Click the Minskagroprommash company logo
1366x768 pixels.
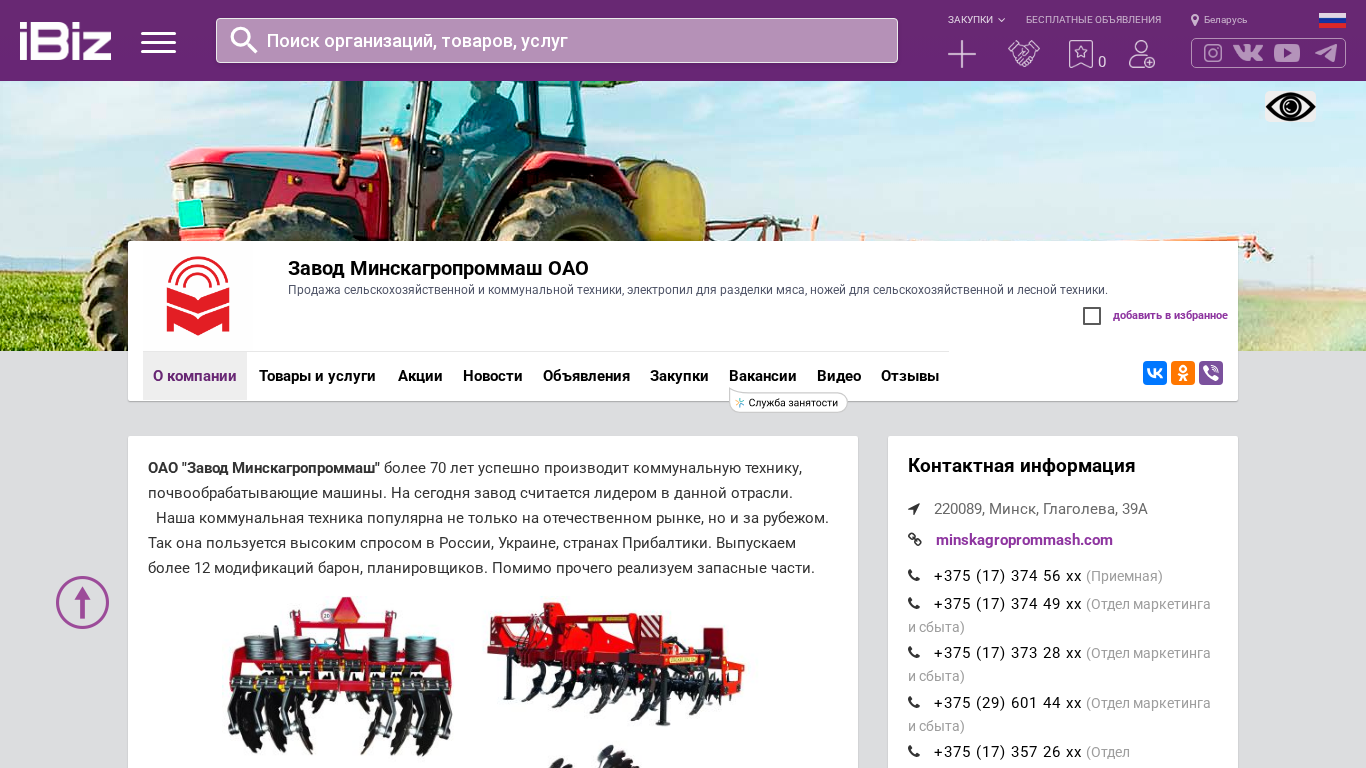coord(198,296)
